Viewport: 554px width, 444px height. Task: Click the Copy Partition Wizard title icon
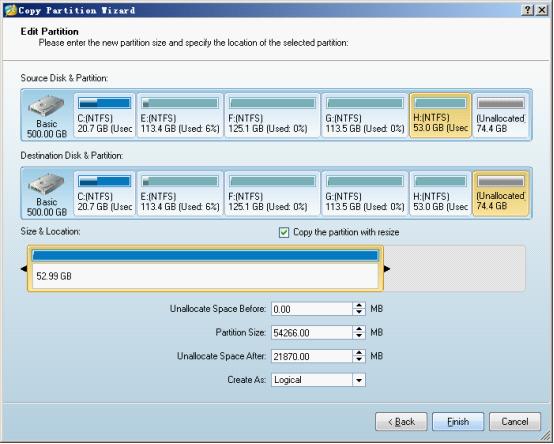[x=11, y=10]
